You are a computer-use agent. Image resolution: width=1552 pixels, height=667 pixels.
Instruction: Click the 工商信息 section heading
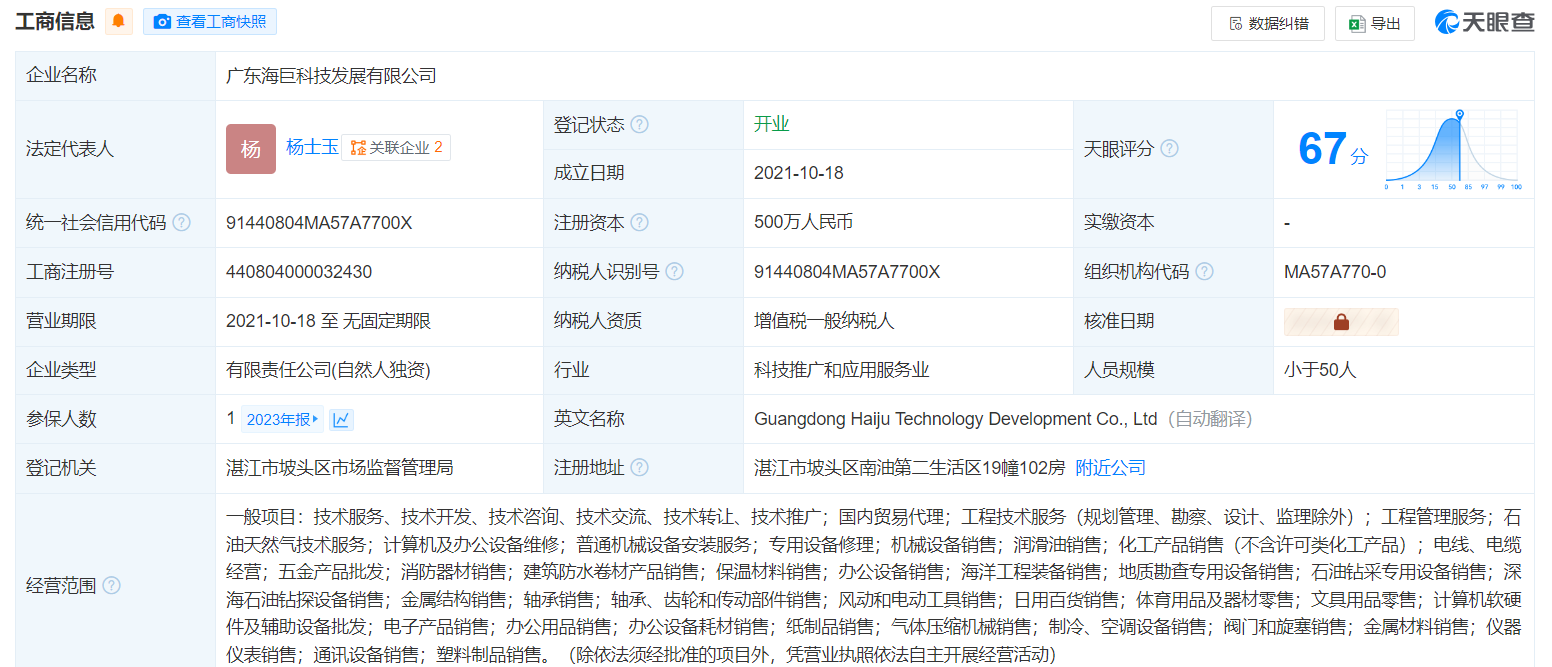(x=55, y=21)
